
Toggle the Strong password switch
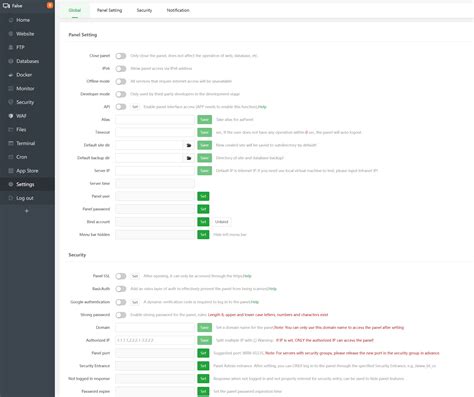click(x=121, y=315)
